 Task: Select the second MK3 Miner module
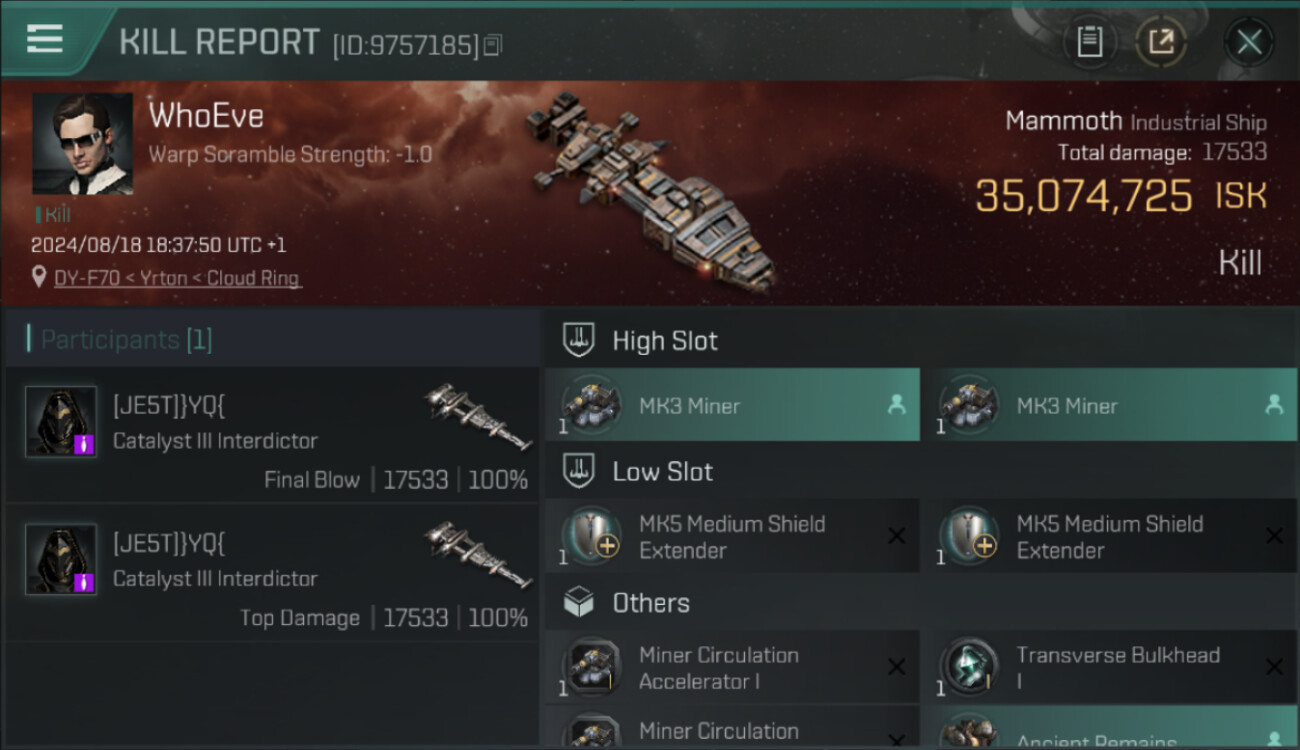click(1108, 405)
